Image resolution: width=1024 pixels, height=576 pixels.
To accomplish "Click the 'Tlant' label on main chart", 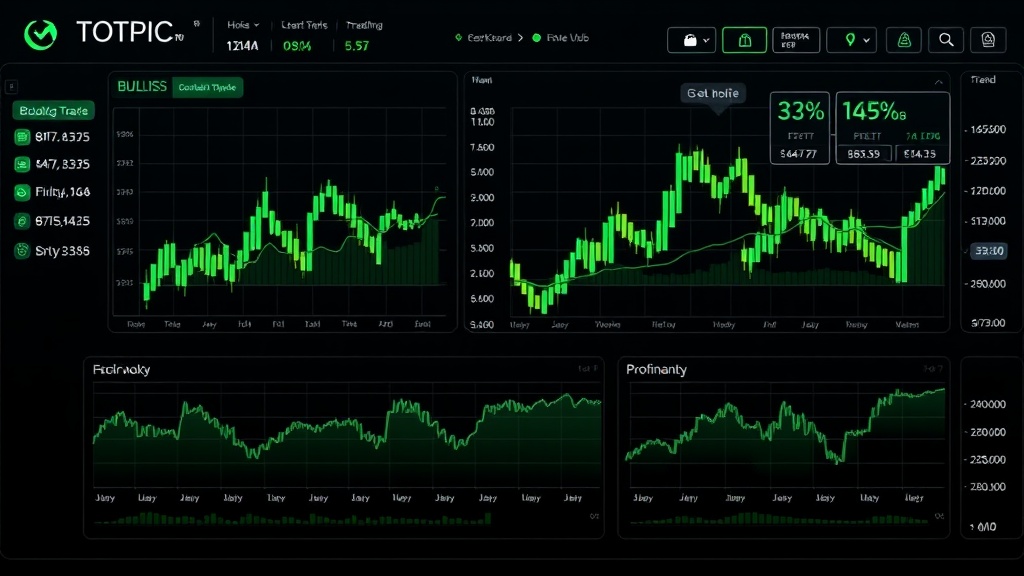I will click(x=482, y=80).
